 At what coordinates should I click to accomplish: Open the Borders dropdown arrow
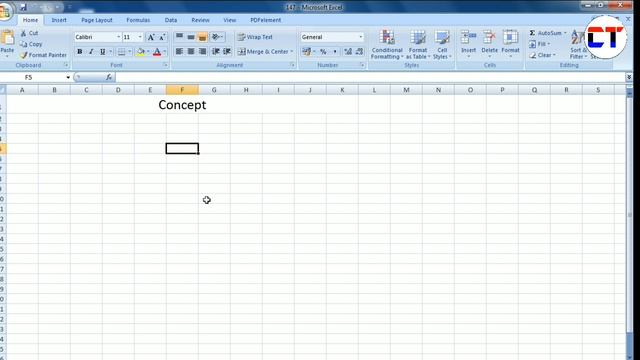click(130, 52)
